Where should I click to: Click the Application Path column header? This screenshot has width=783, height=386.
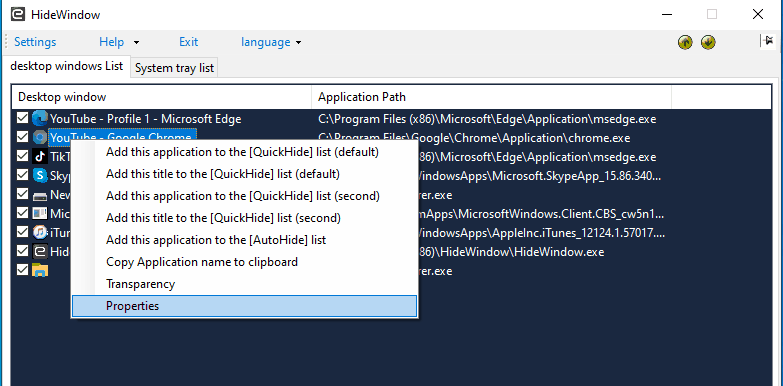pos(491,97)
